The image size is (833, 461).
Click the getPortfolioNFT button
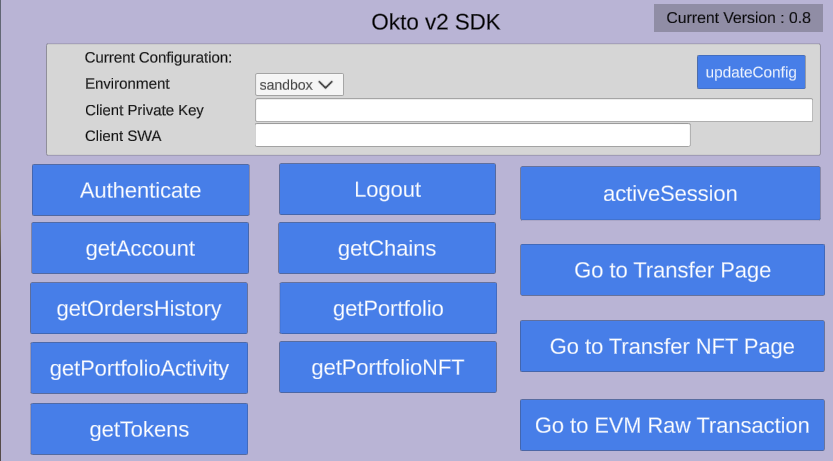[388, 367]
